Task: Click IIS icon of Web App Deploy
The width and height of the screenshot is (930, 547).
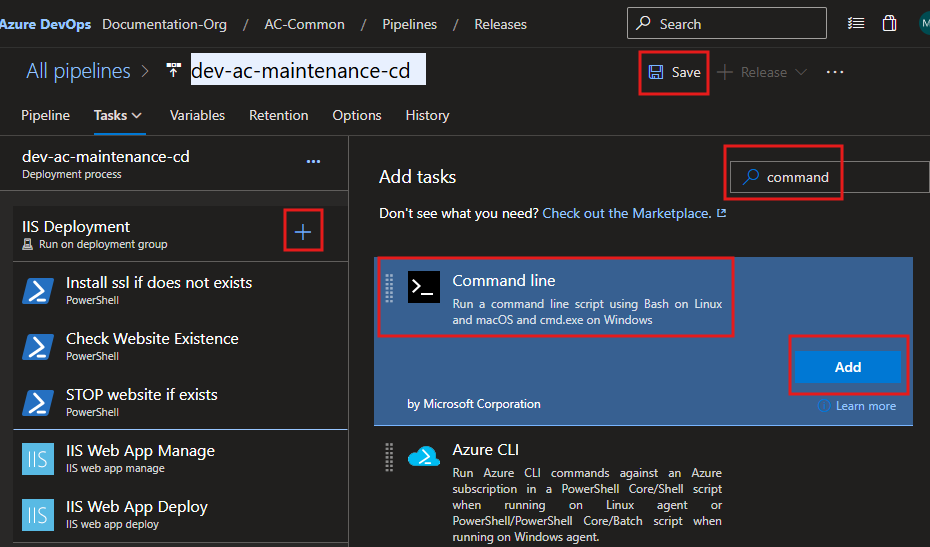Action: click(x=37, y=515)
